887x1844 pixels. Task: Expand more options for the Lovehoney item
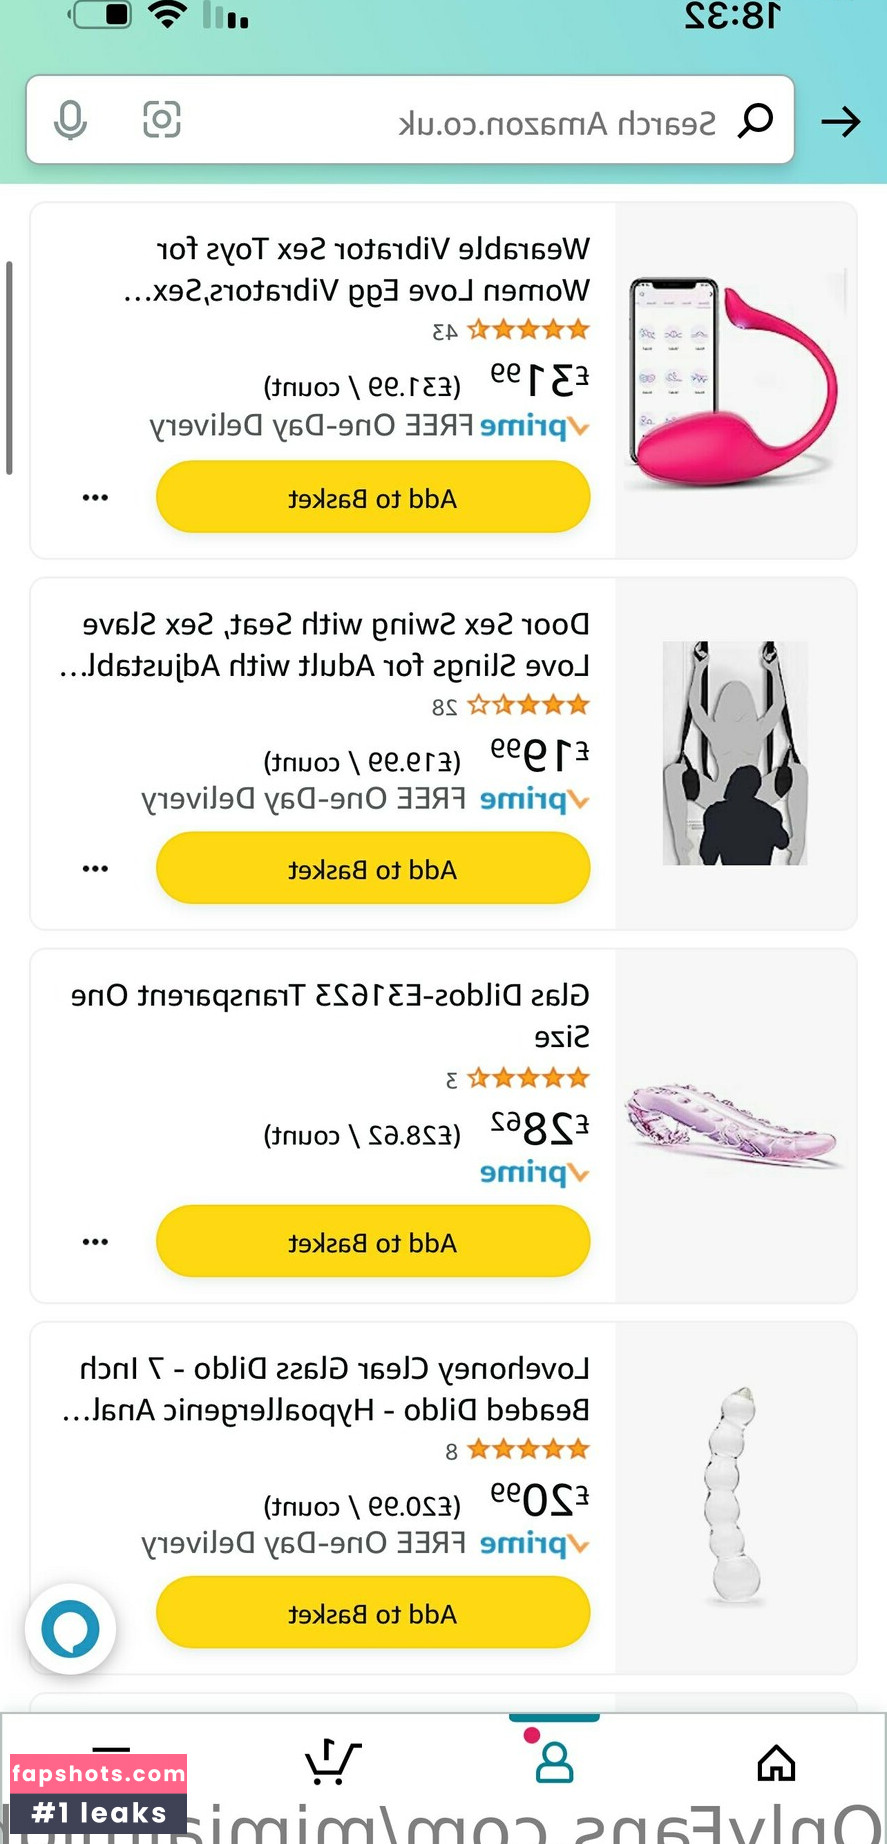pyautogui.click(x=95, y=1613)
